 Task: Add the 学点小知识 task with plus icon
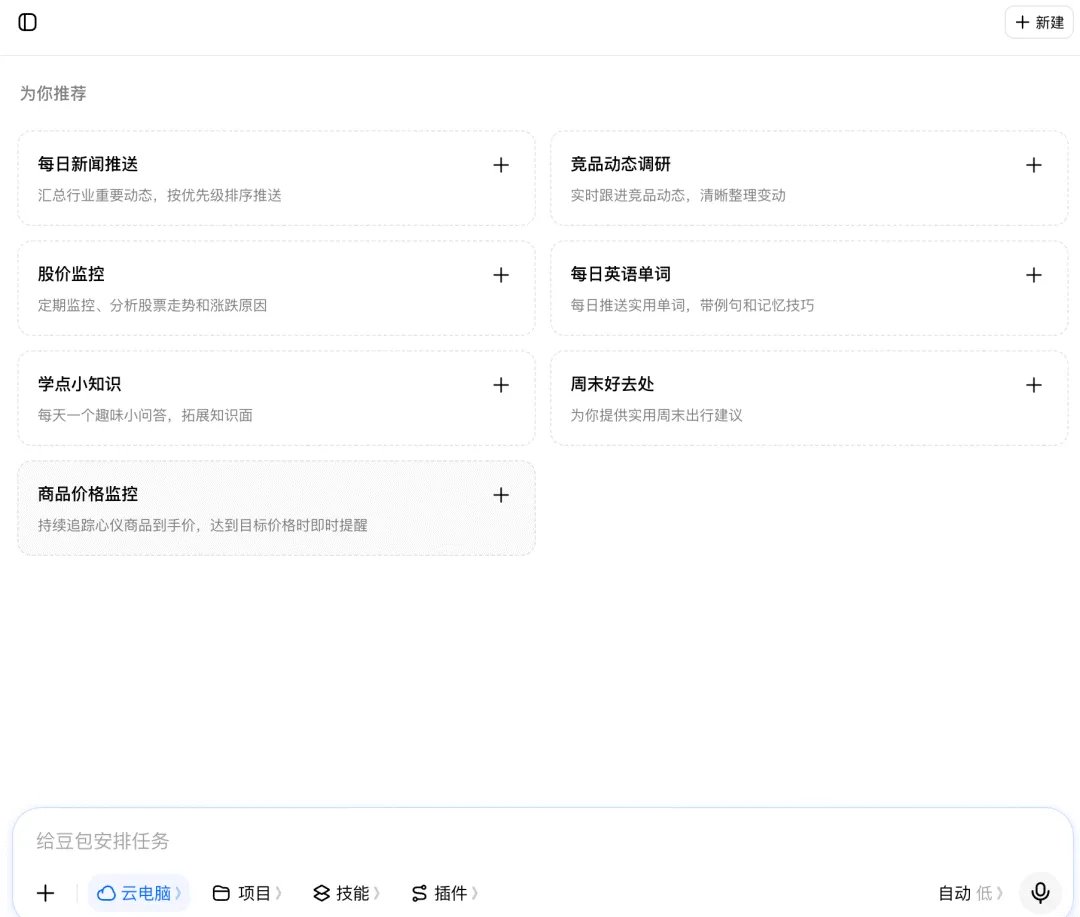point(501,384)
